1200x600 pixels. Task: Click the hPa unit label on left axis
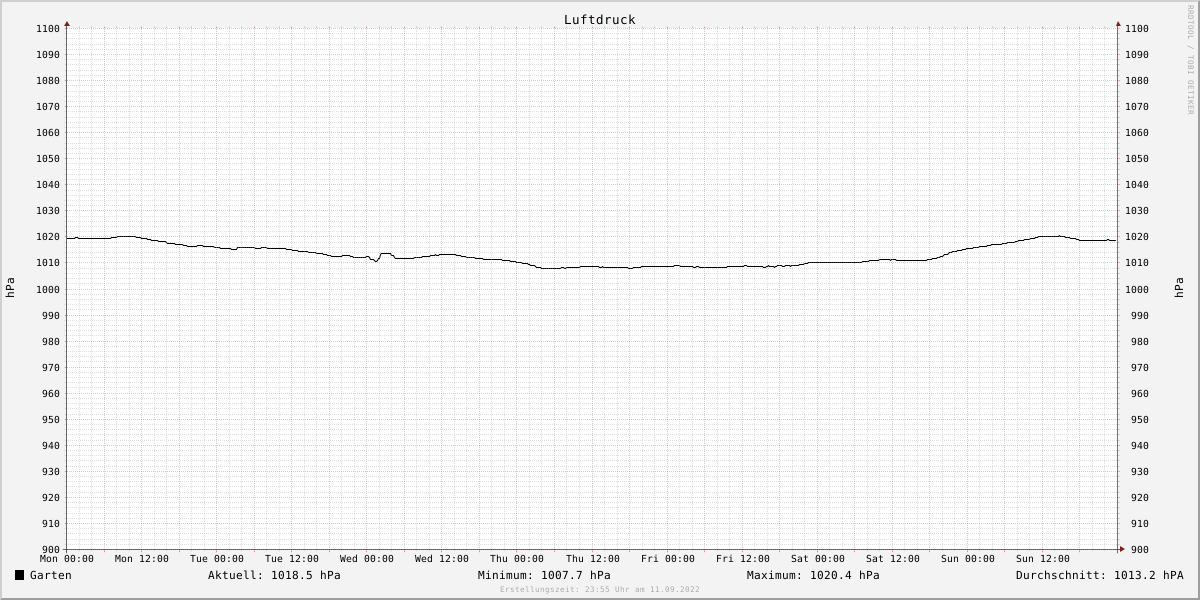(10, 288)
